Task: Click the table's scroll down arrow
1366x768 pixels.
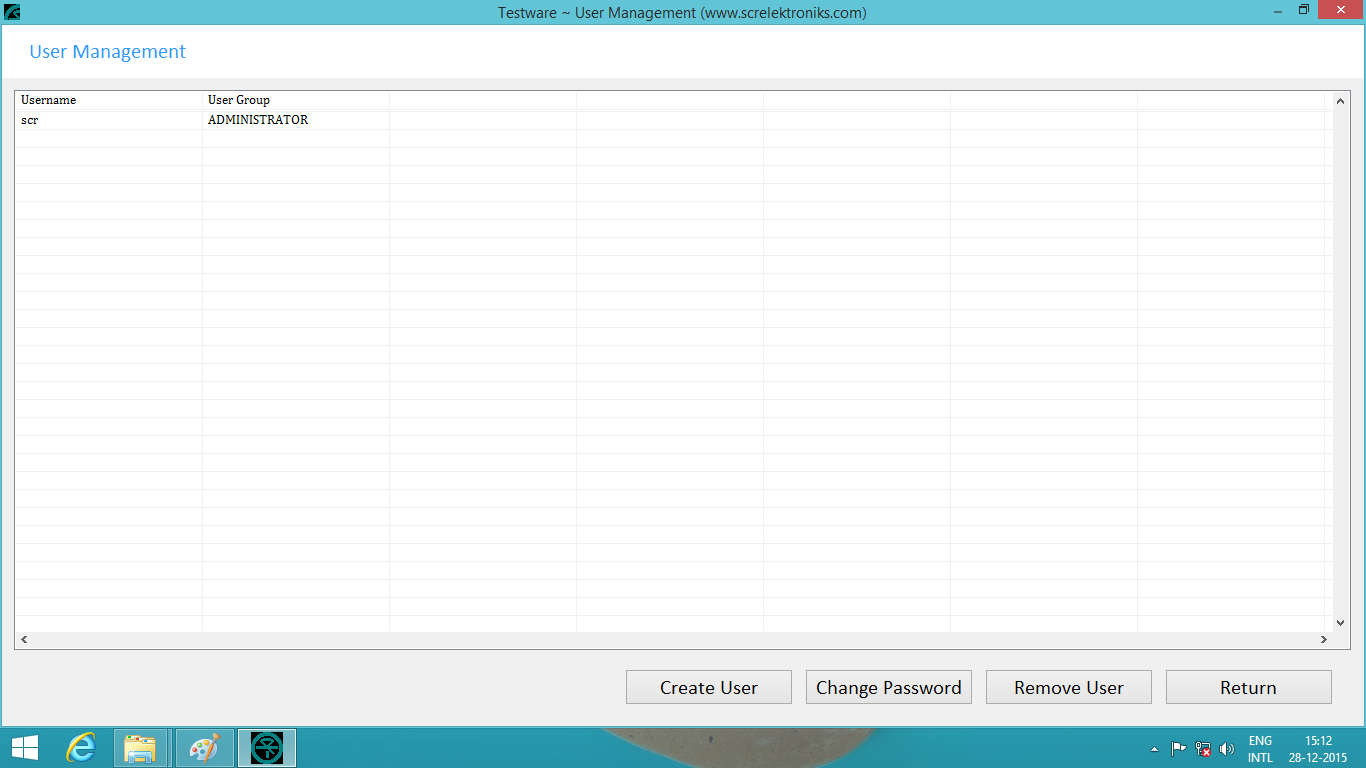Action: click(x=1342, y=622)
